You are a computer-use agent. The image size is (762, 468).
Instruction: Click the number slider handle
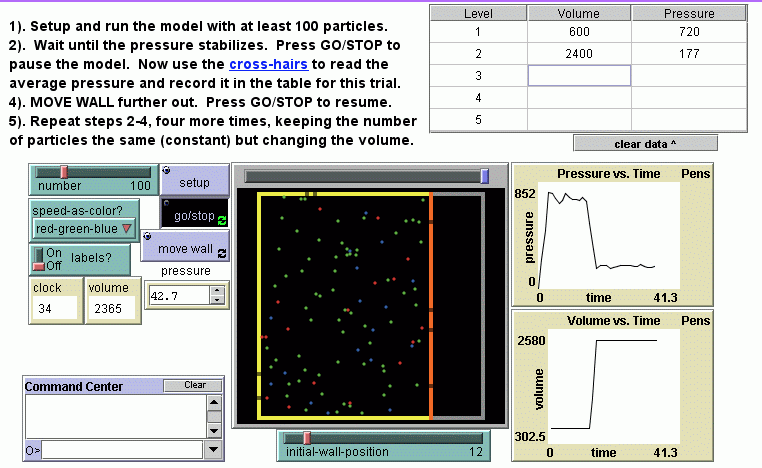point(64,172)
